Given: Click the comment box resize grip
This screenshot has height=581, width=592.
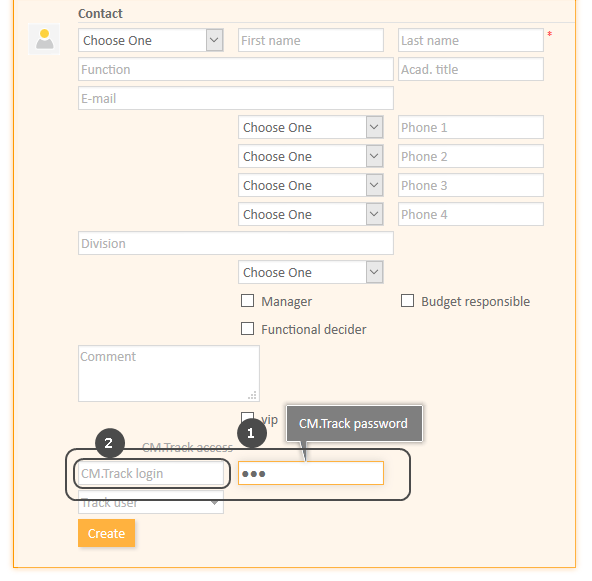Looking at the screenshot, I should pos(252,395).
